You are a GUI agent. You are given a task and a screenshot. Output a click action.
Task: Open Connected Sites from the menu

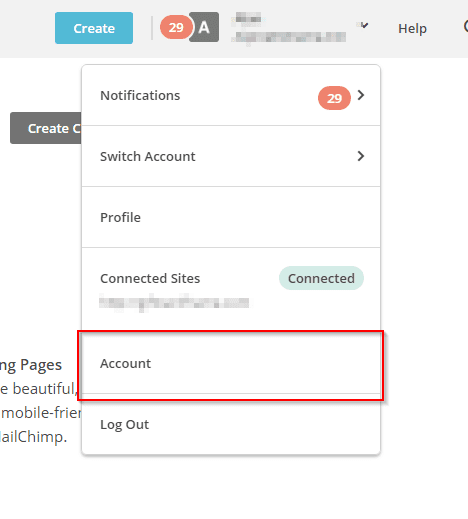(150, 278)
